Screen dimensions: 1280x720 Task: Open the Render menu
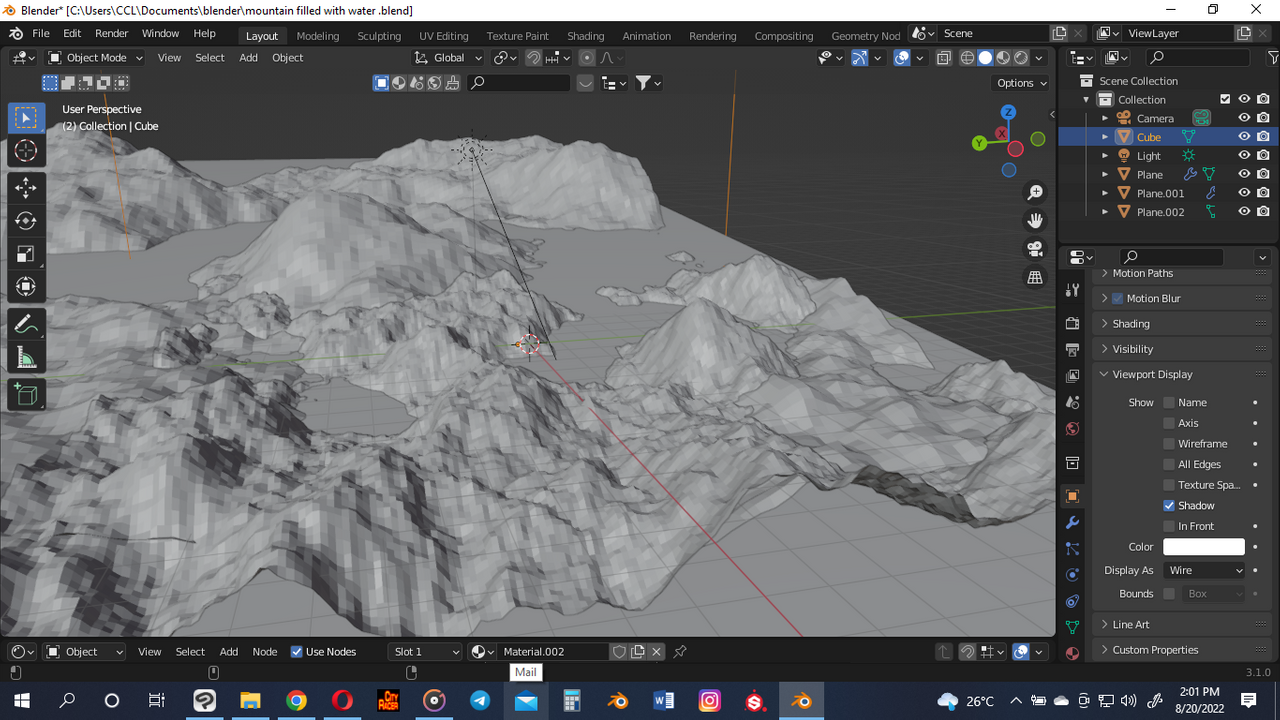[x=112, y=33]
